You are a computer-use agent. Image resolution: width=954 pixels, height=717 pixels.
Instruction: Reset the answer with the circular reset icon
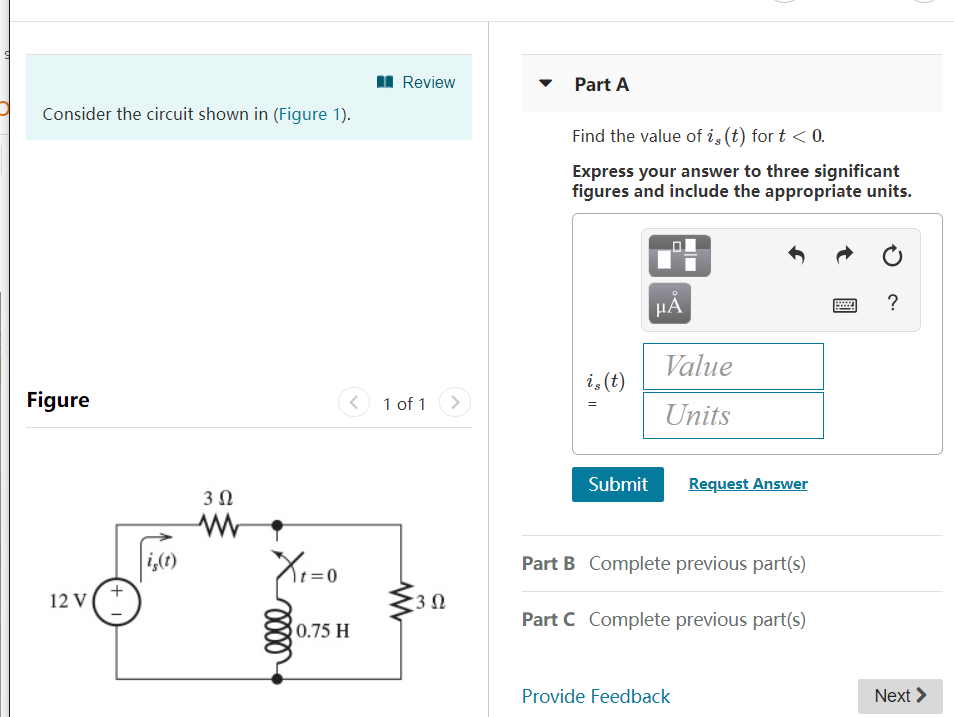point(892,256)
